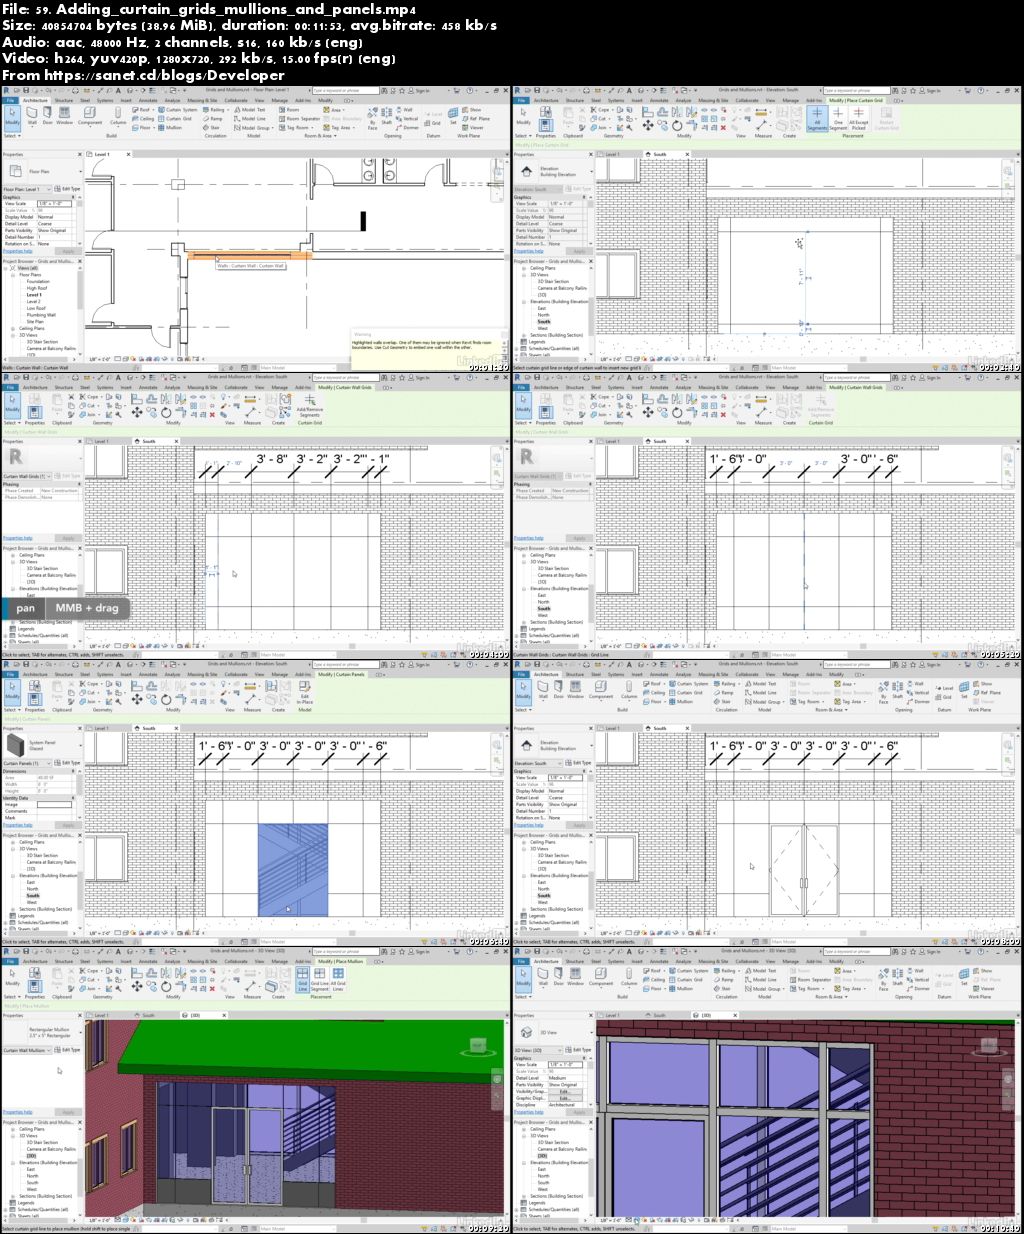The width and height of the screenshot is (1024, 1234).
Task: Click ViewCube in 00:10:40 frame
Action: pos(991,1046)
